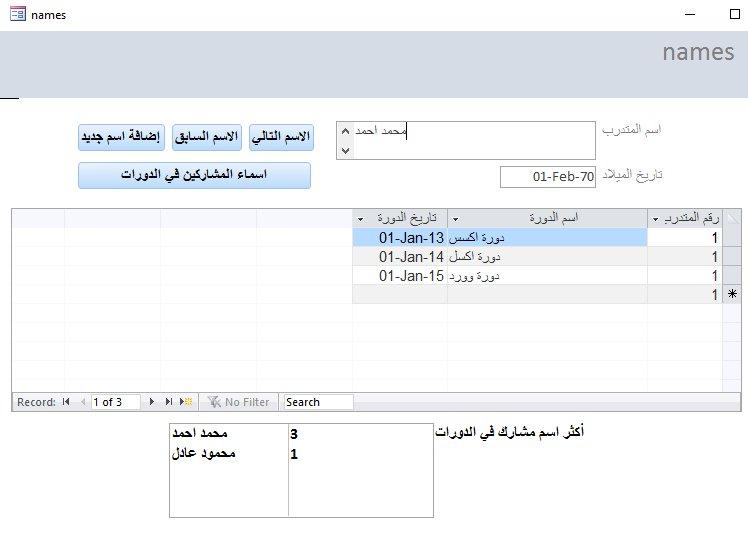Image resolution: width=748 pixels, height=536 pixels.
Task: Go to previous record arrow
Action: click(83, 402)
